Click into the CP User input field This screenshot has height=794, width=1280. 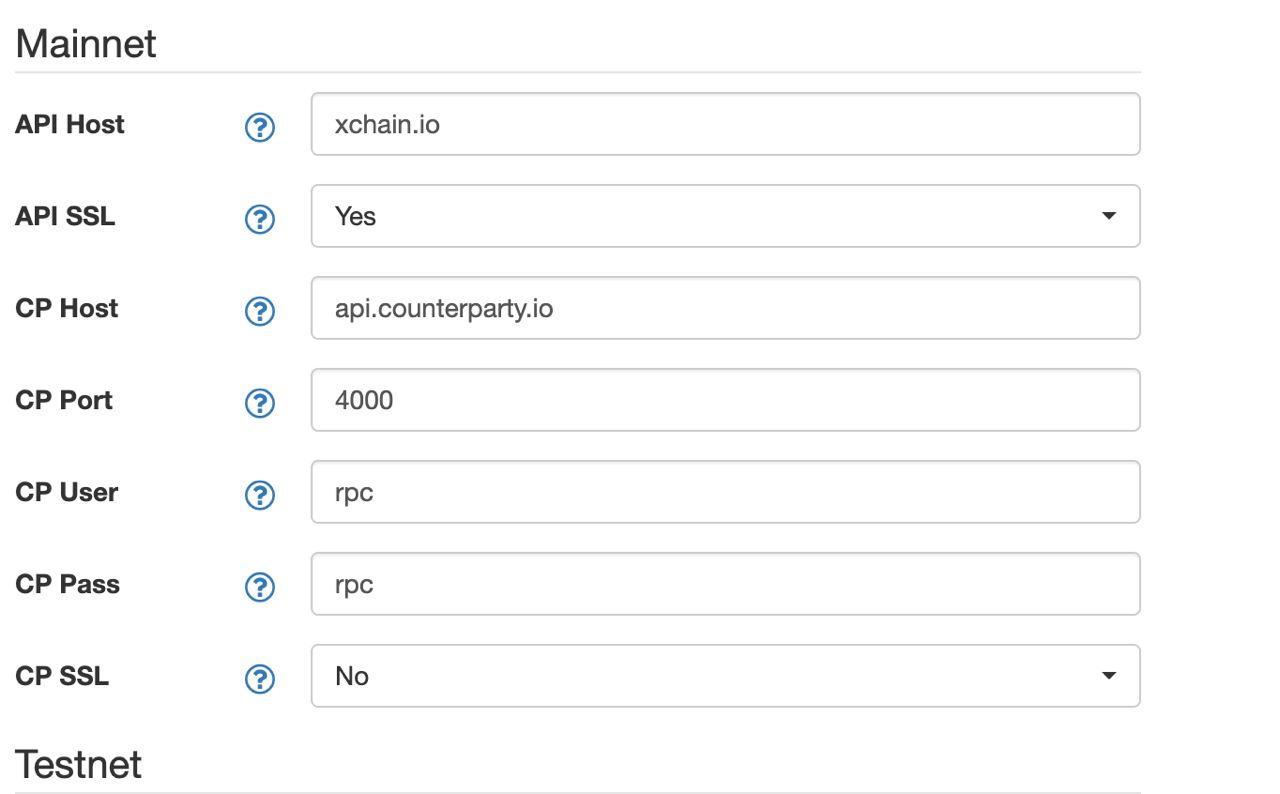pos(725,492)
